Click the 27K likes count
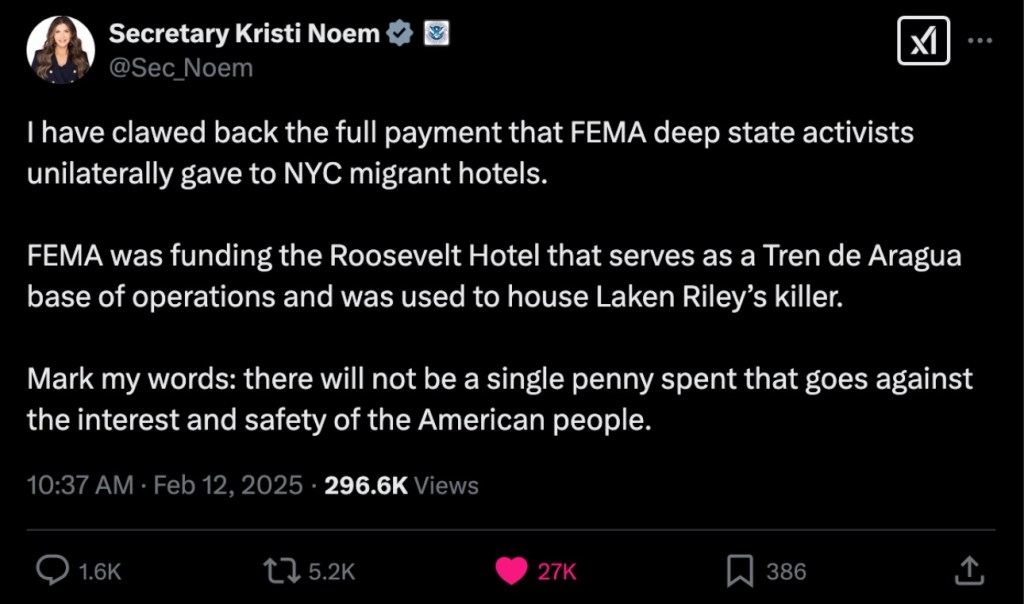1024x604 pixels. (x=557, y=571)
